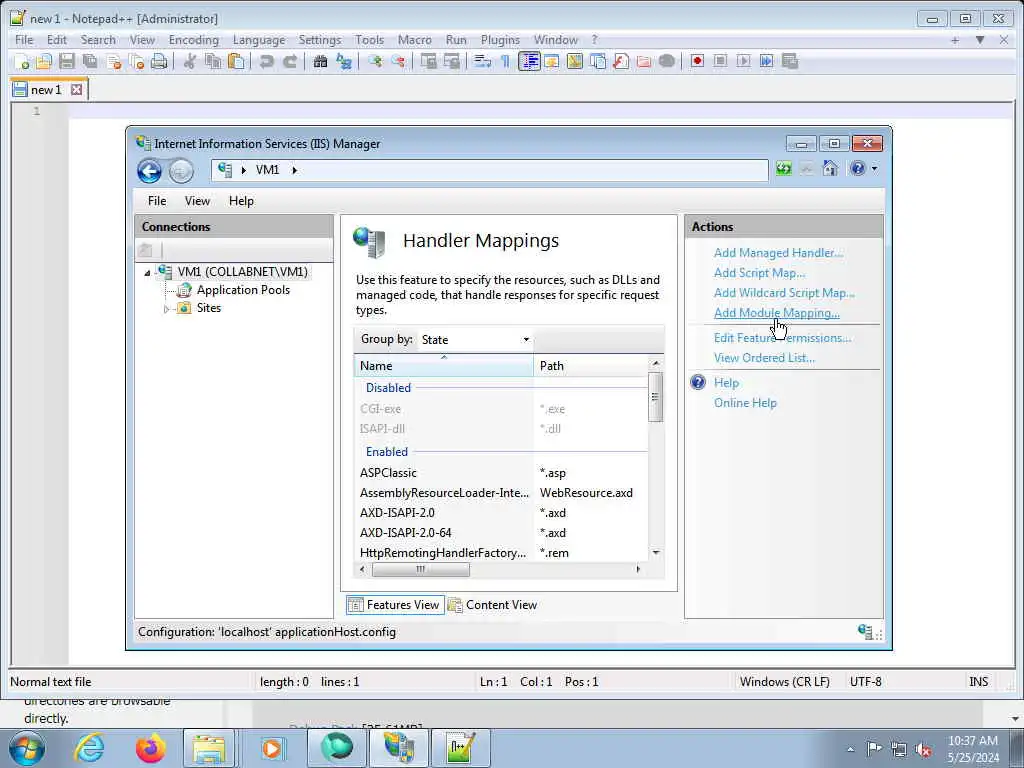Collapse the VM1 (COLLABNET\VM1) tree node
1024x768 pixels.
tap(147, 273)
